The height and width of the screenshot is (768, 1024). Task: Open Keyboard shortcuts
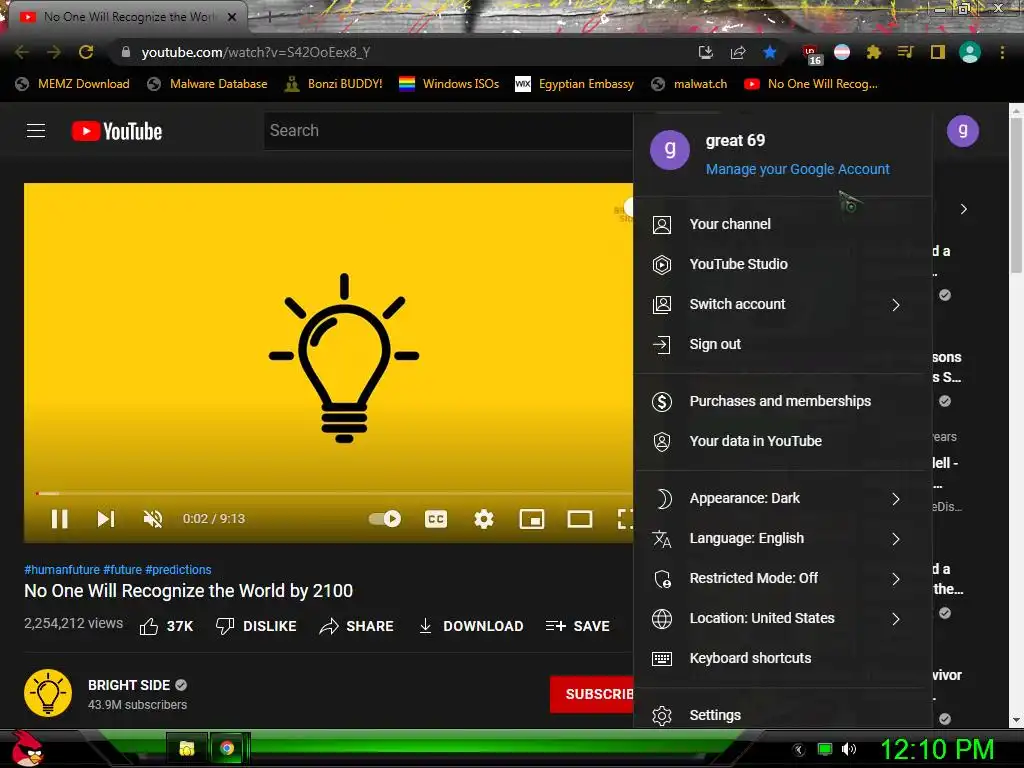782,658
